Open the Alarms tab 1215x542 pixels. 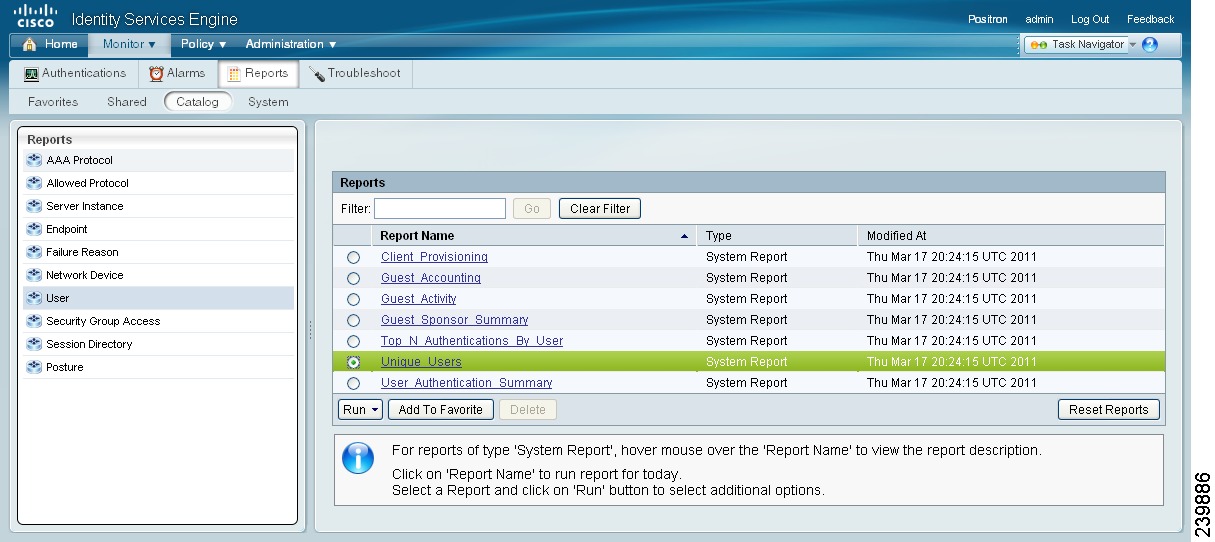coord(177,74)
